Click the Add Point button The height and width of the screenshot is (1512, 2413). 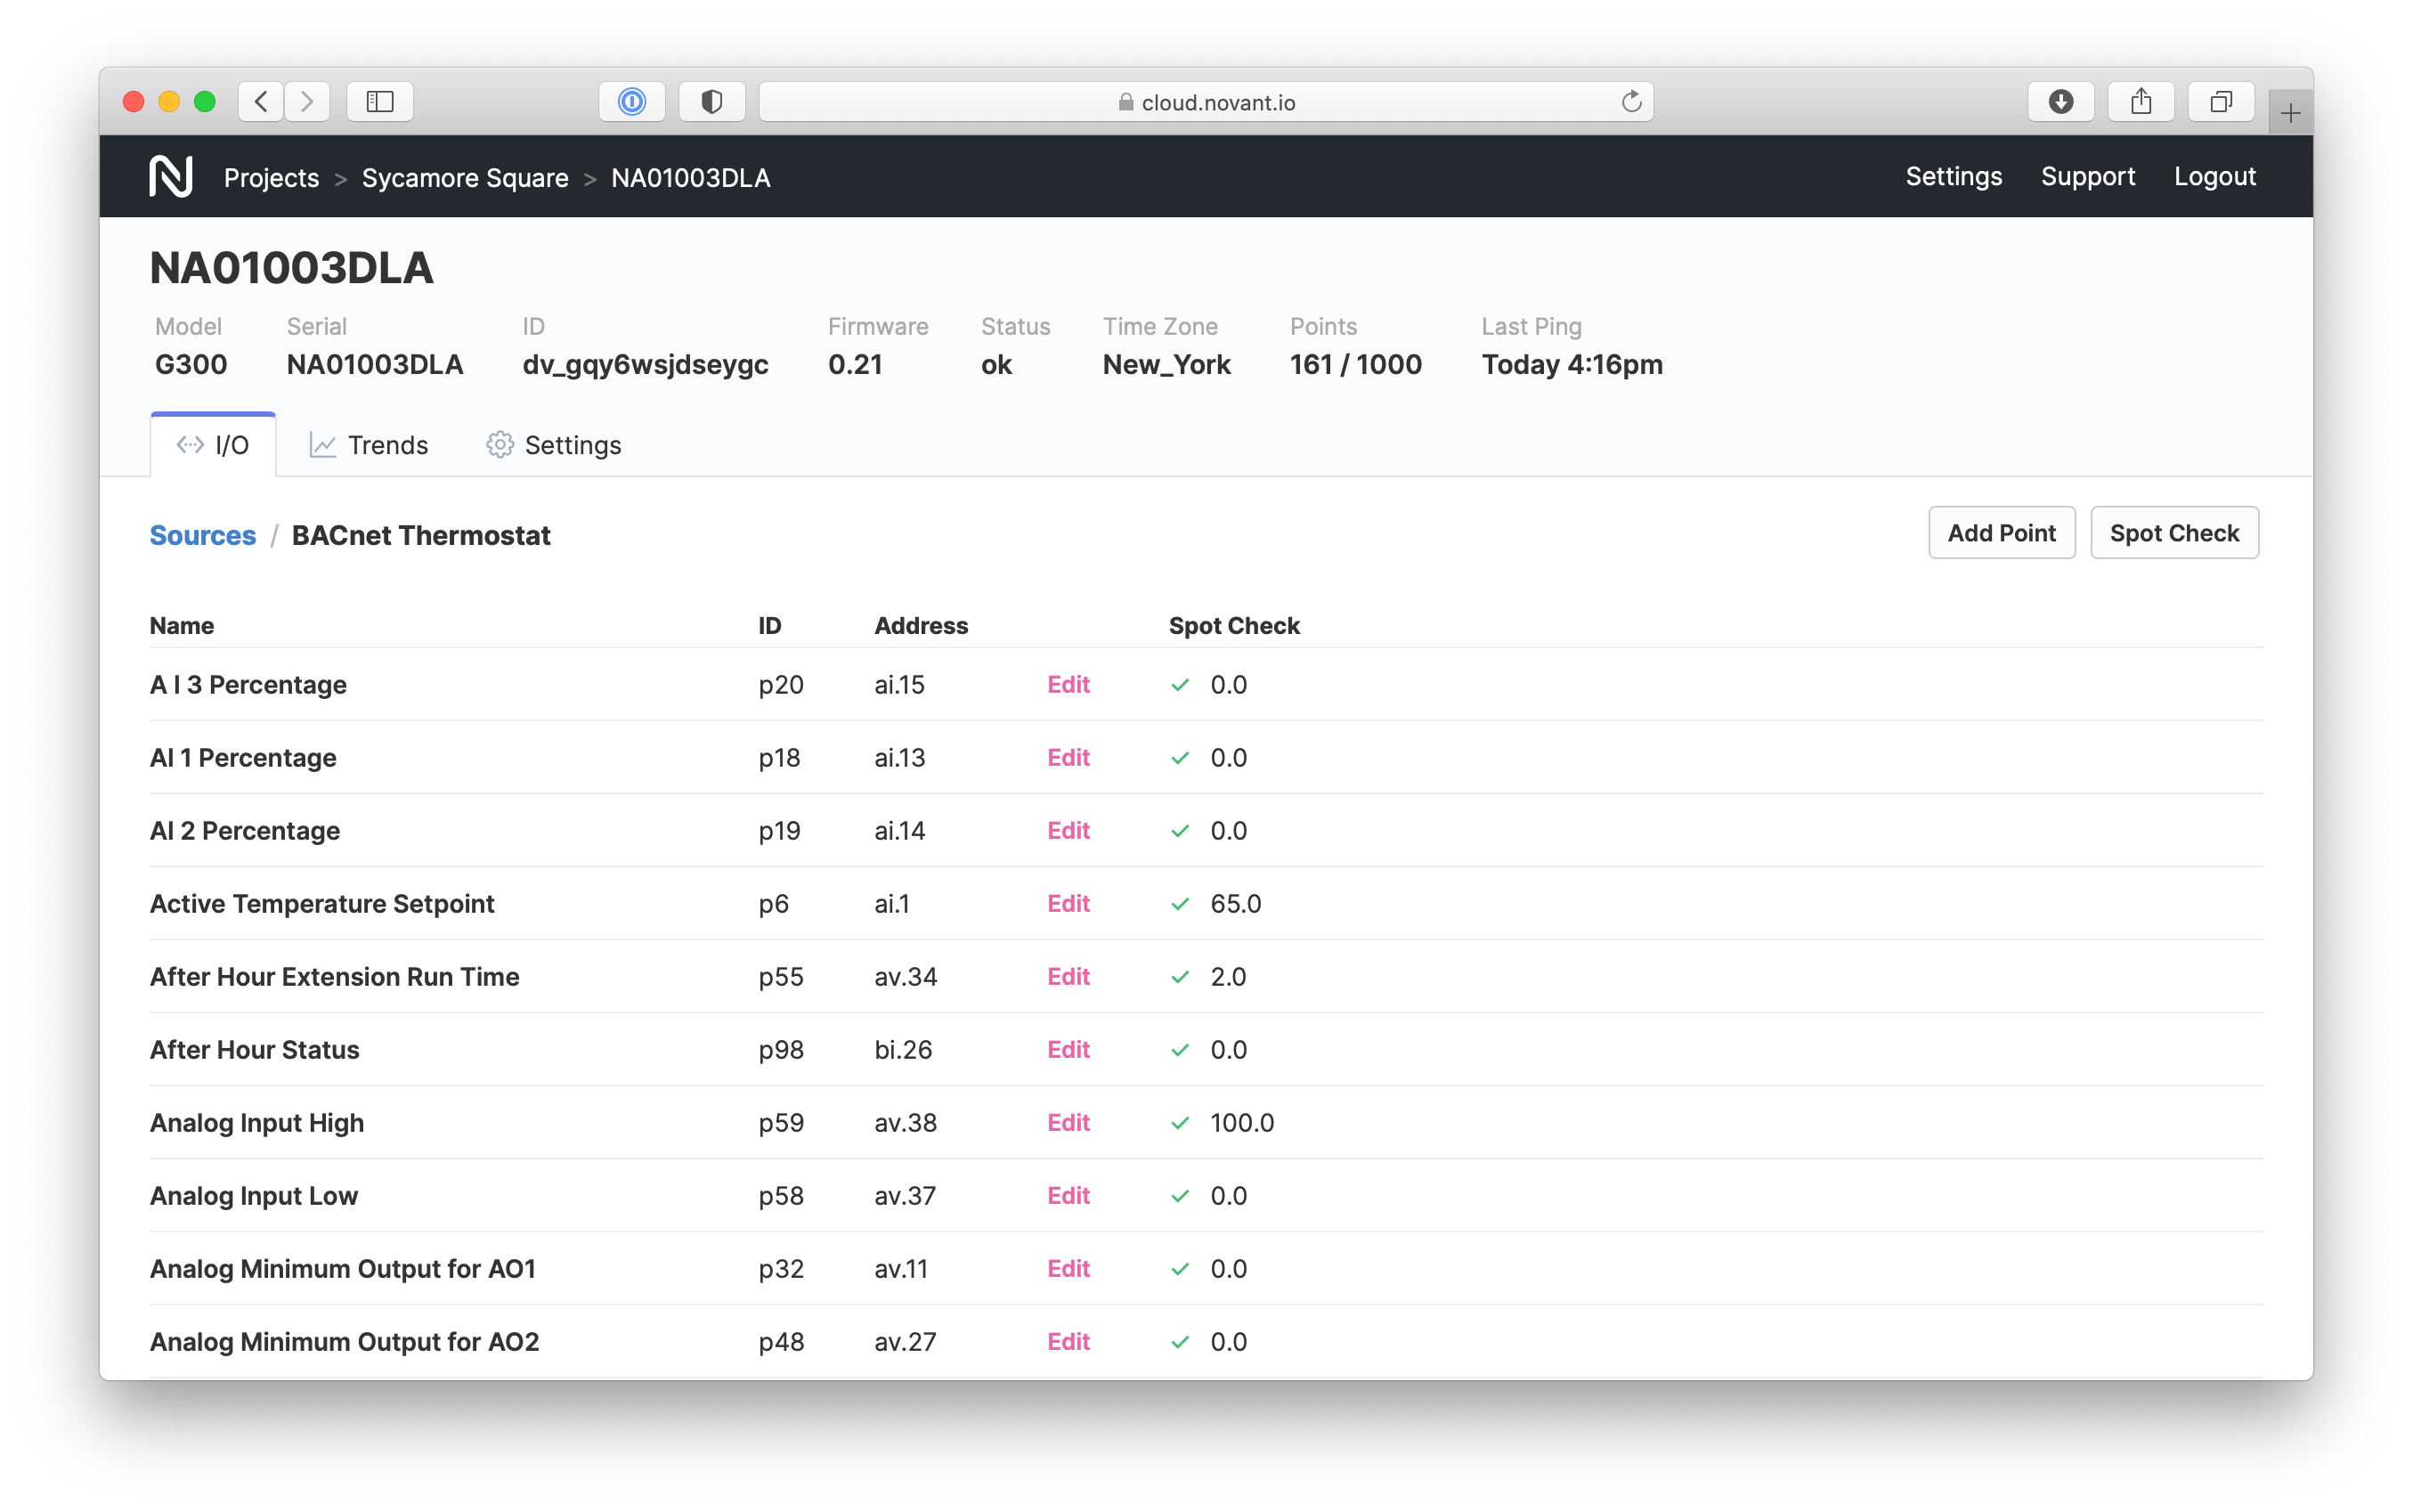(2001, 533)
